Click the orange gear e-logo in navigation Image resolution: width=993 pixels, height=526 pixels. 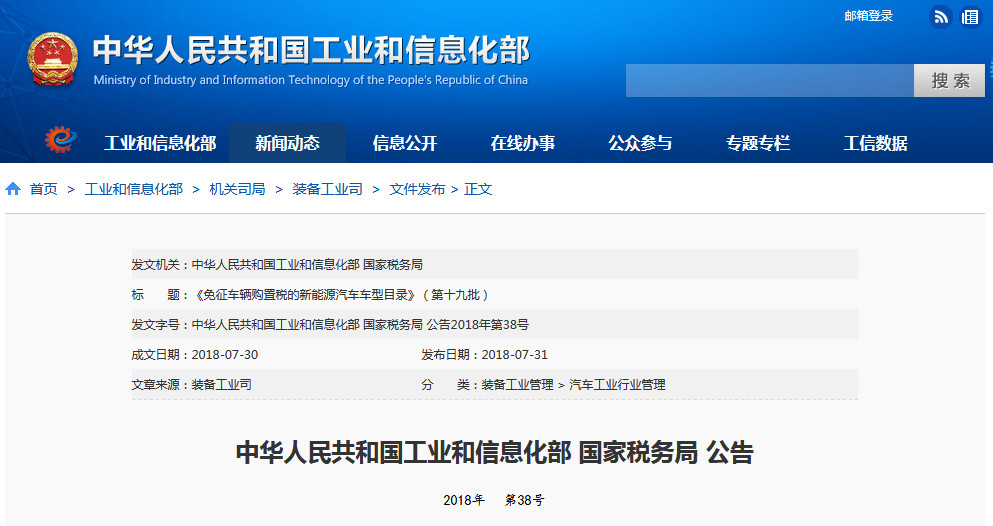tap(61, 139)
